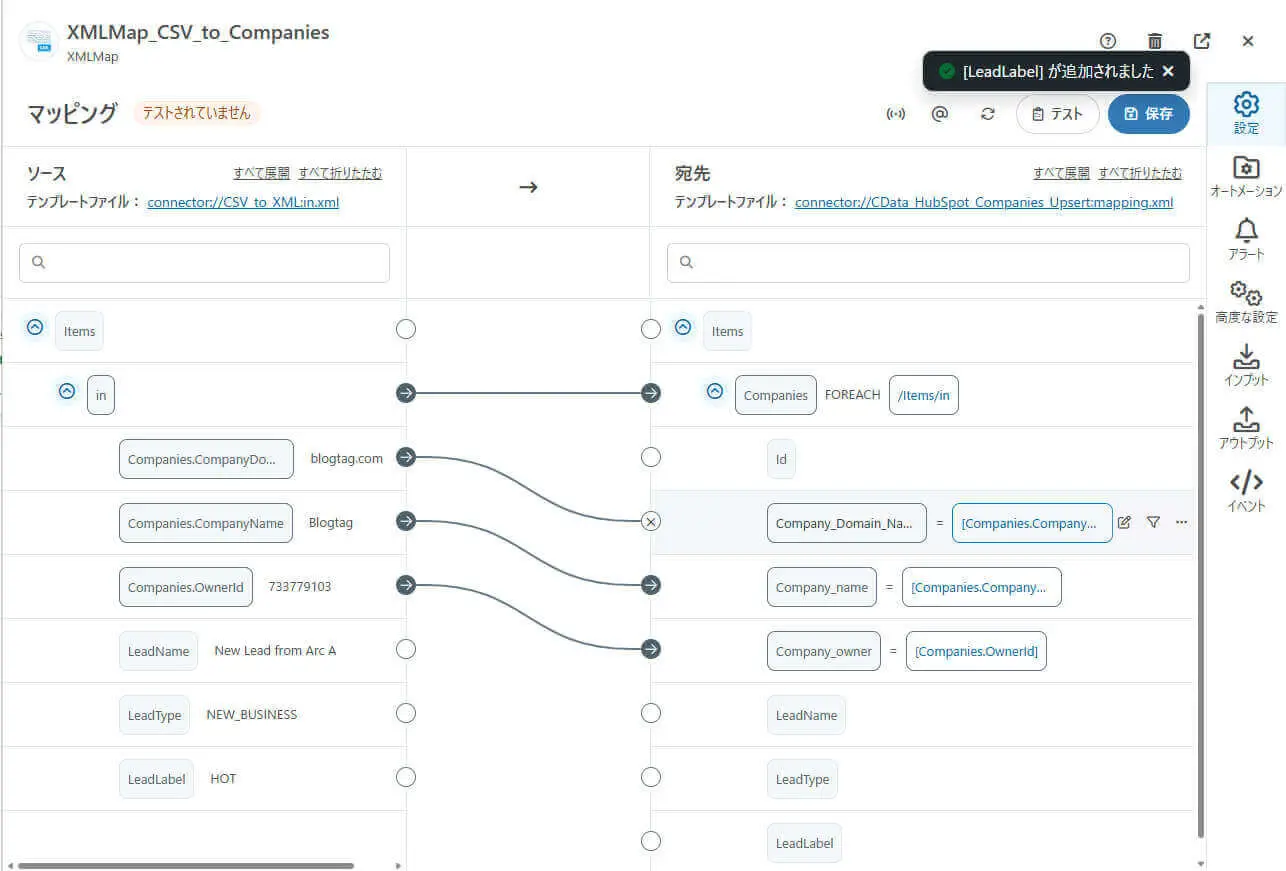Click the filter icon on Company_Domain_Name row
Viewport: 1286px width, 871px height.
(1153, 522)
